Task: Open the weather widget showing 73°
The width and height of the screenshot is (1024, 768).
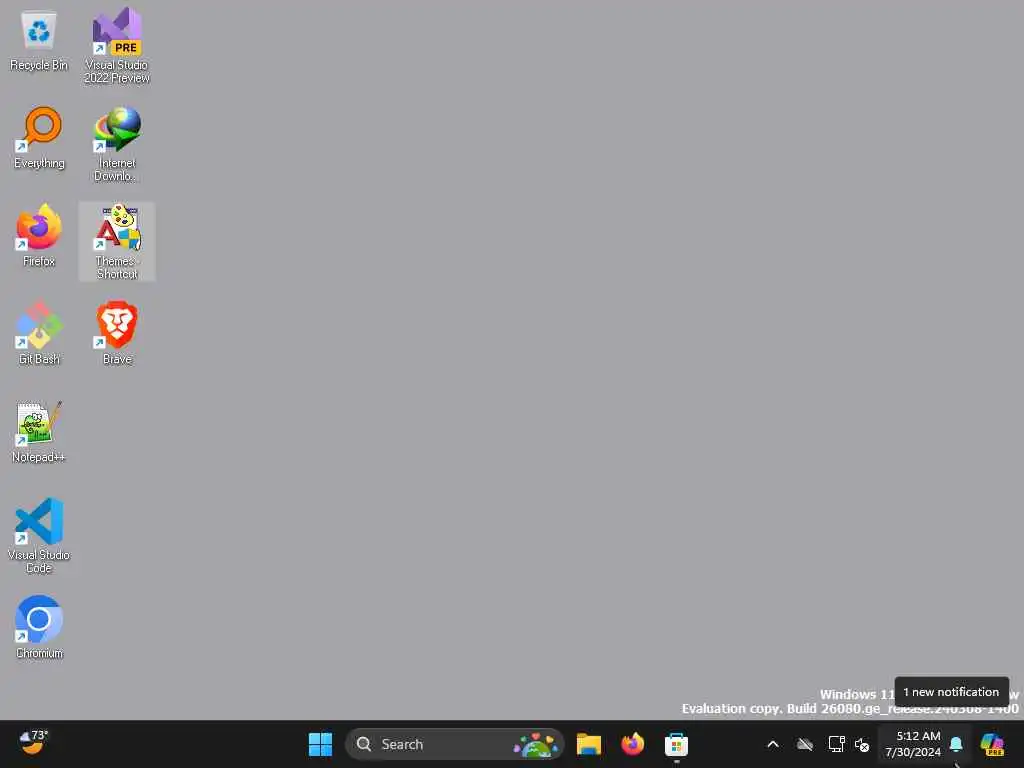Action: click(33, 743)
